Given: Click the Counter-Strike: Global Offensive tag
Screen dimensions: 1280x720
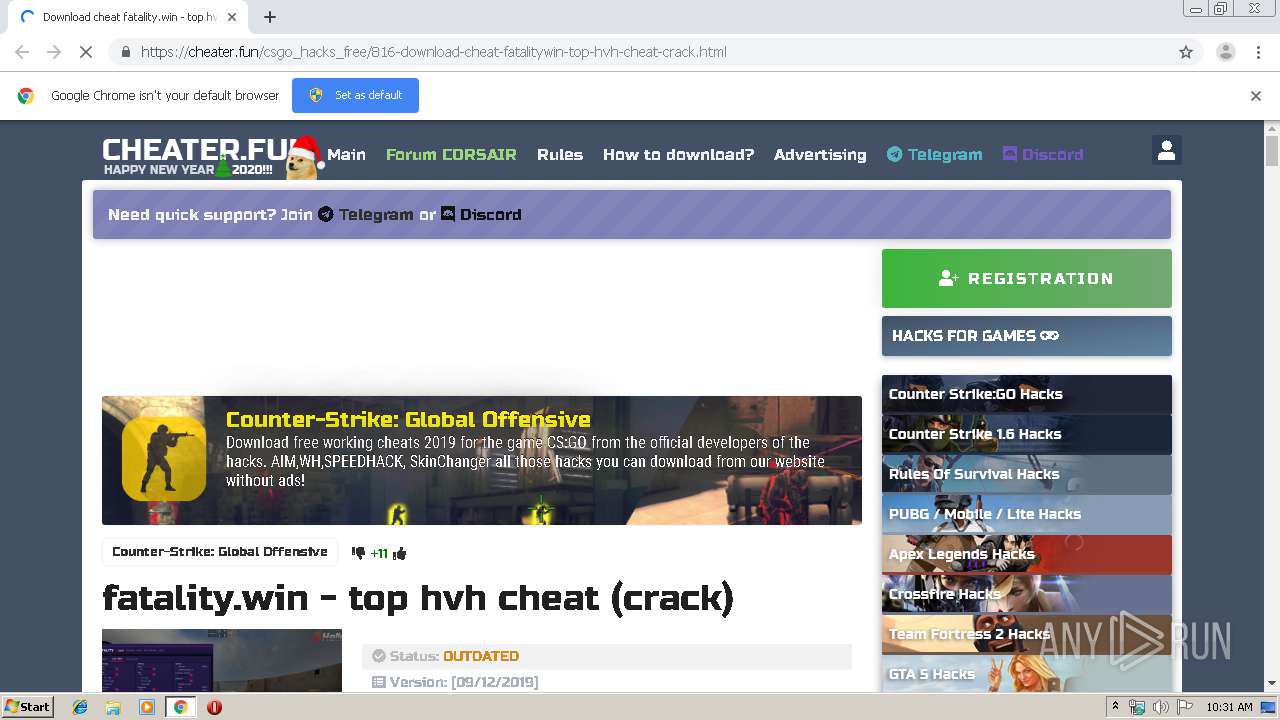Looking at the screenshot, I should 219,552.
